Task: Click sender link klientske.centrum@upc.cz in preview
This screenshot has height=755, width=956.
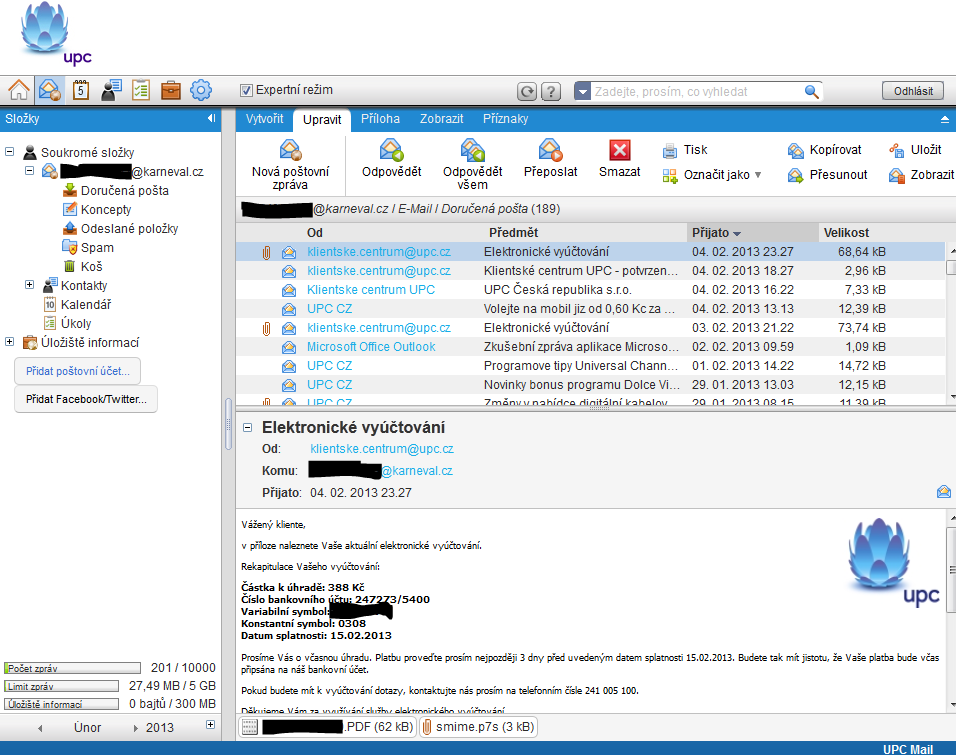Action: coord(382,449)
